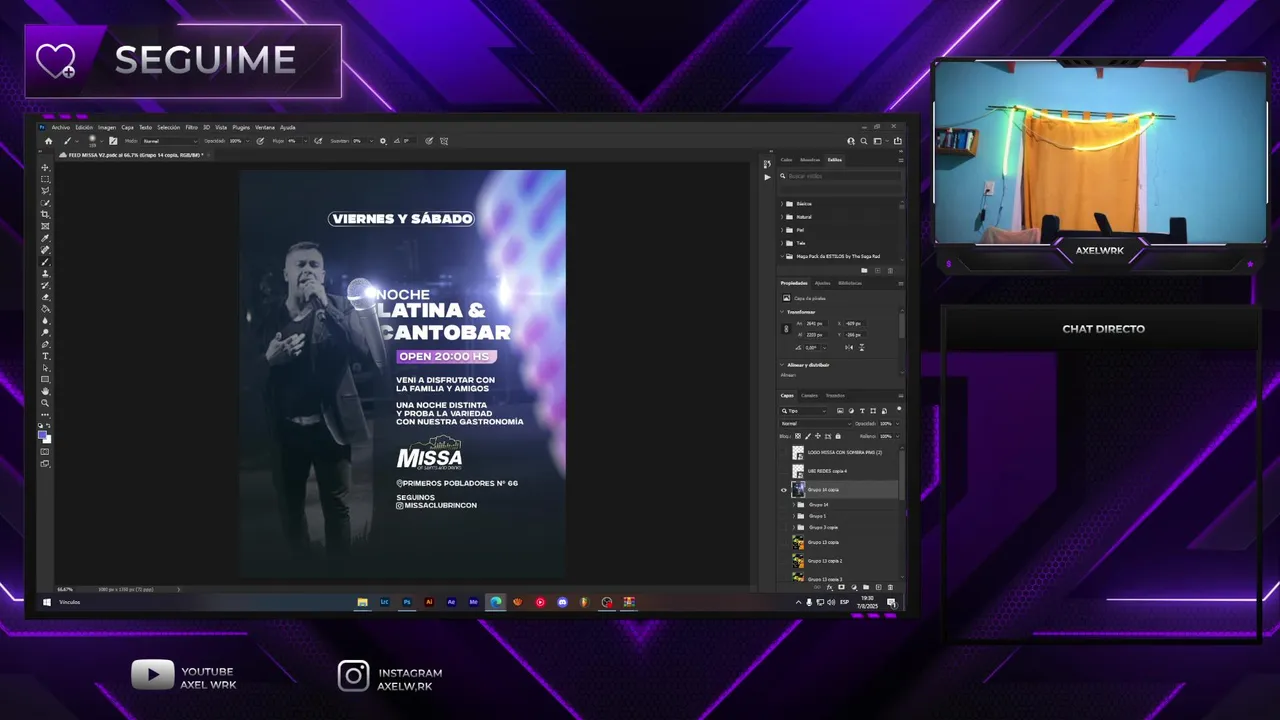Create new adjustment layer icon
The height and width of the screenshot is (720, 1280).
[854, 587]
